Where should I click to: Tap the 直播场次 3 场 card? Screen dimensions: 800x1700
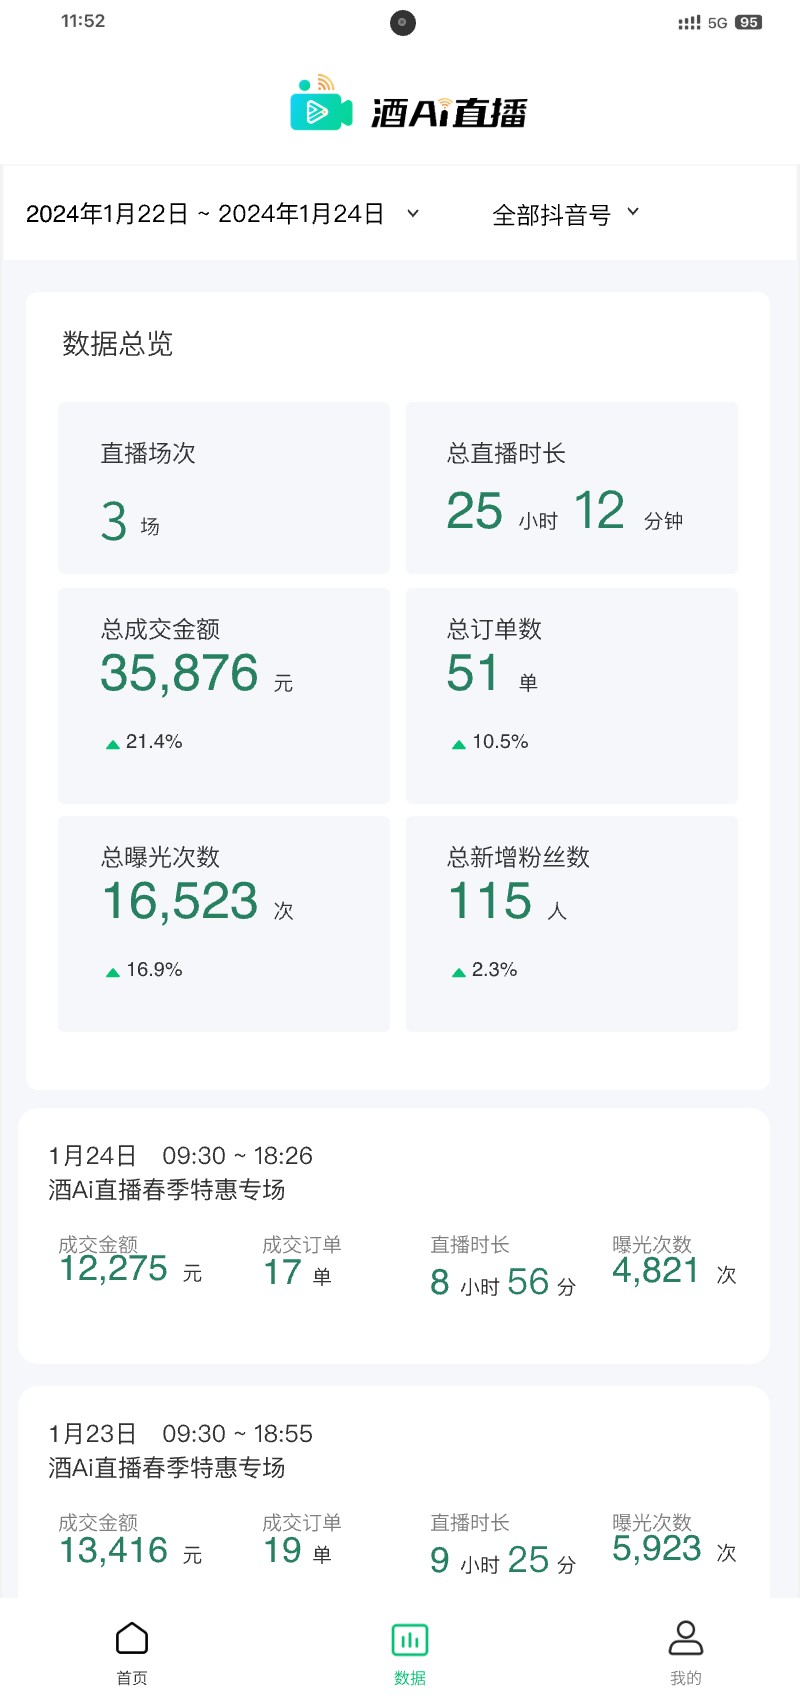tap(224, 488)
